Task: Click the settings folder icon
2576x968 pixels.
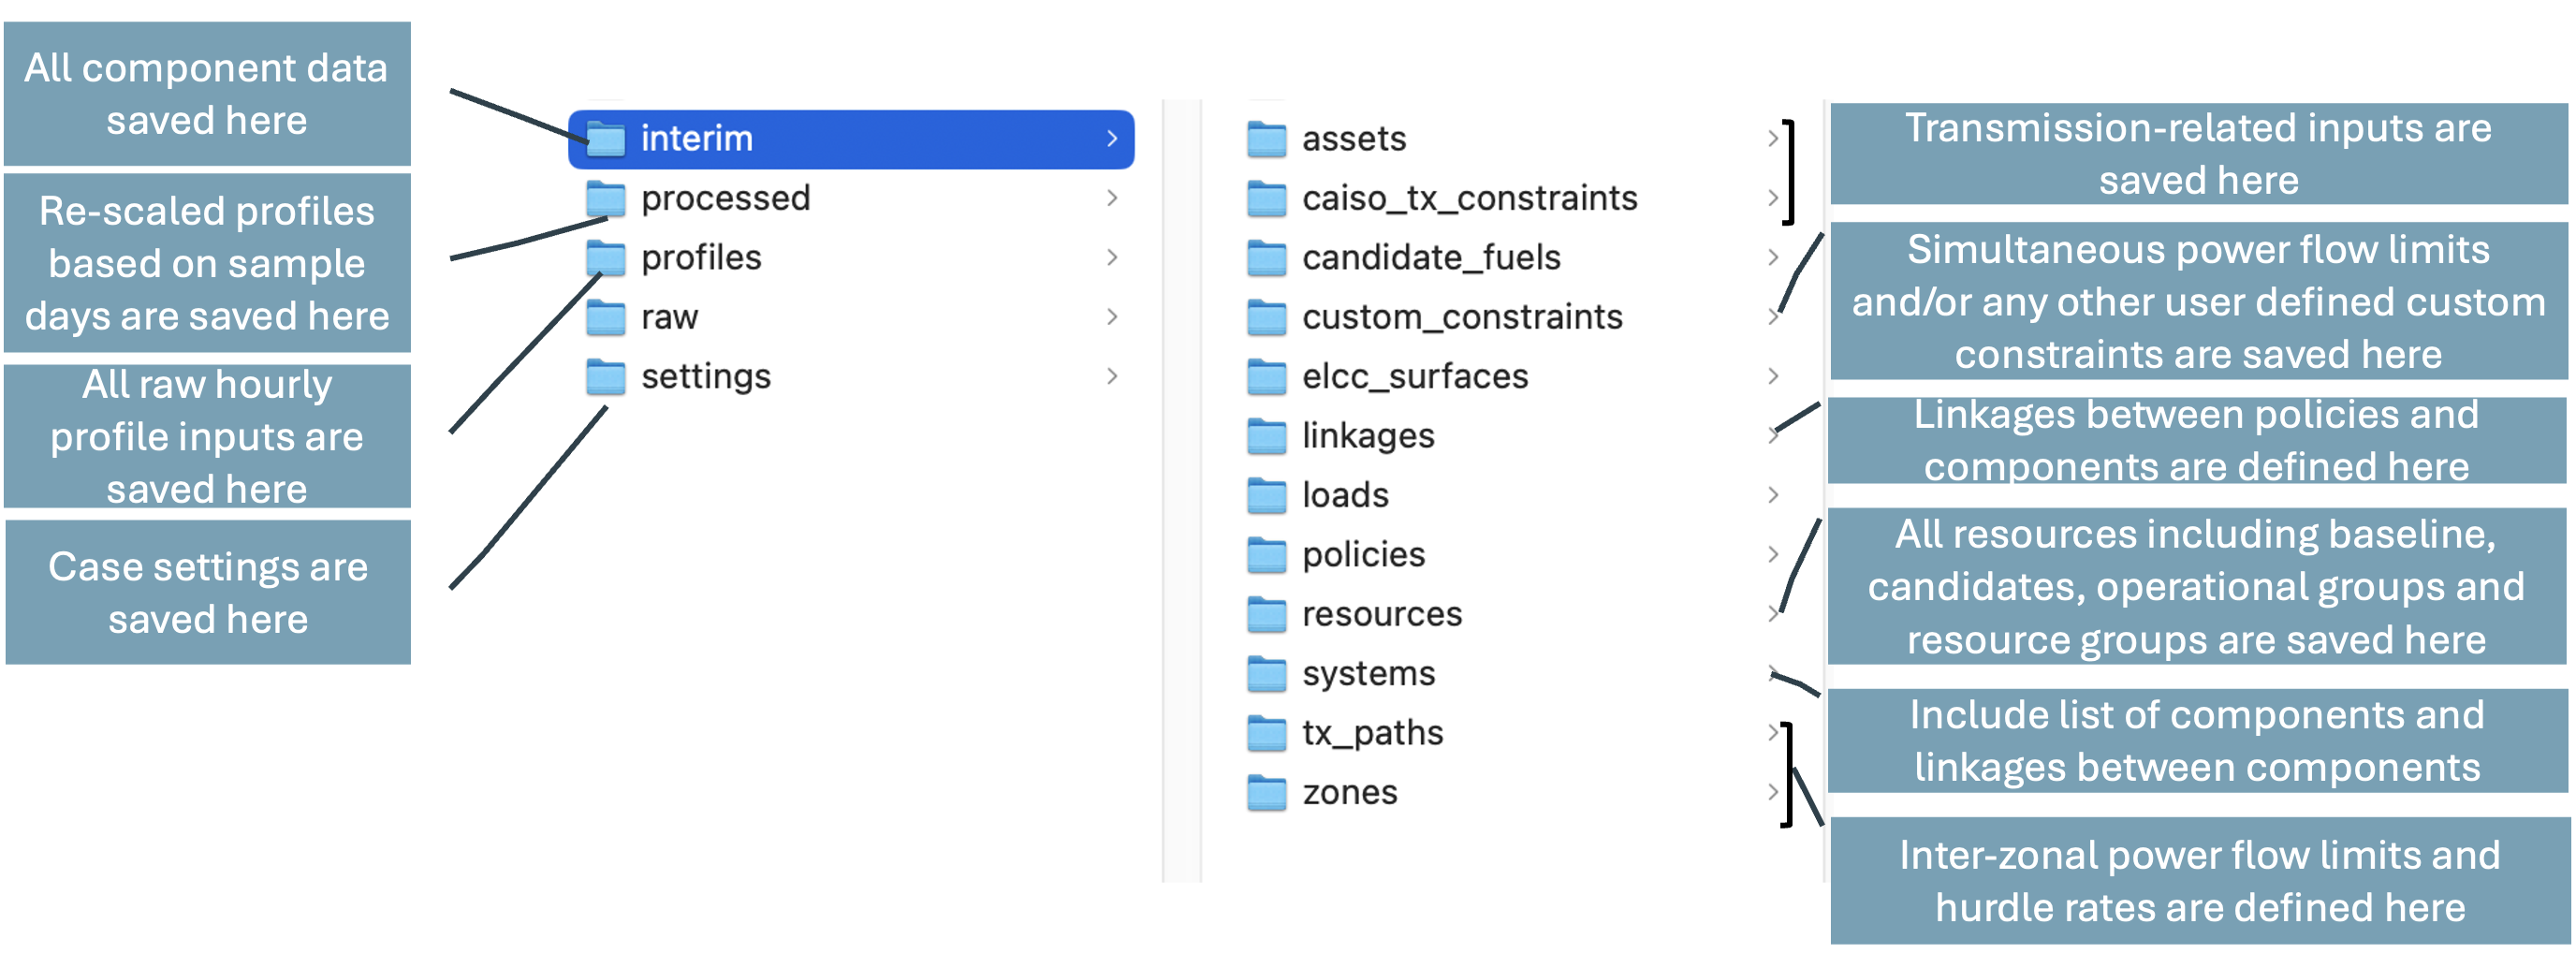Action: pyautogui.click(x=607, y=376)
